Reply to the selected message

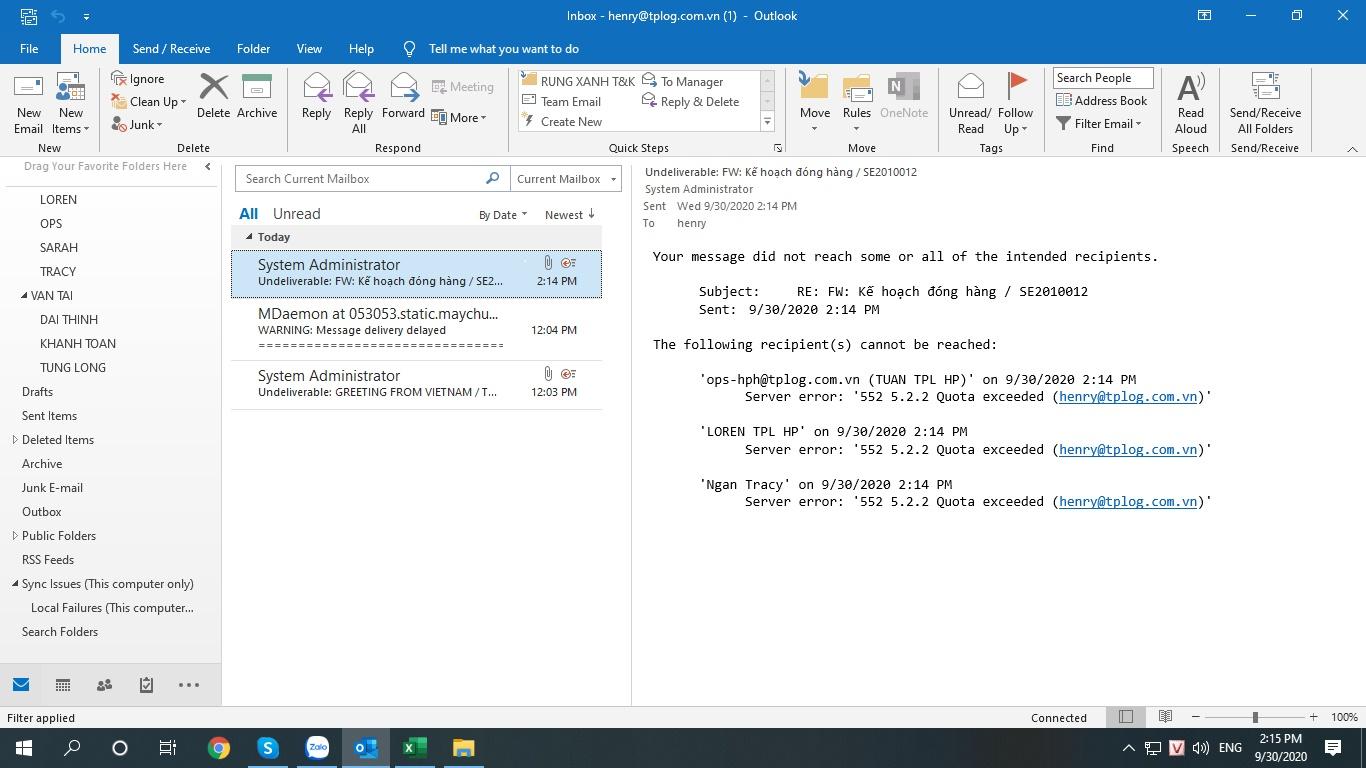(316, 97)
